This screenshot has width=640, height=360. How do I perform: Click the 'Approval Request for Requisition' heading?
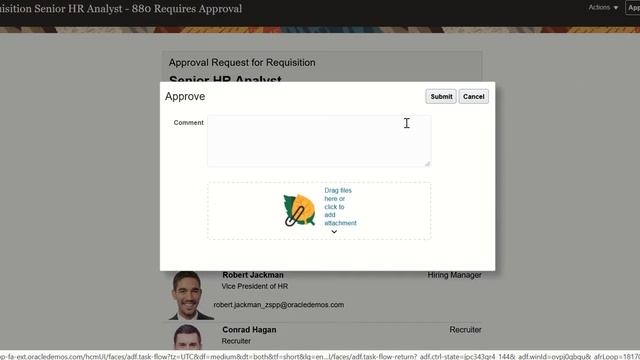(242, 62)
